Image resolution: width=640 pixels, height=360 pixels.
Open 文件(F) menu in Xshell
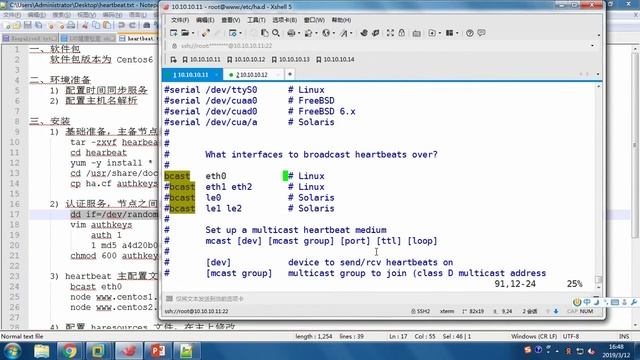tap(180, 20)
